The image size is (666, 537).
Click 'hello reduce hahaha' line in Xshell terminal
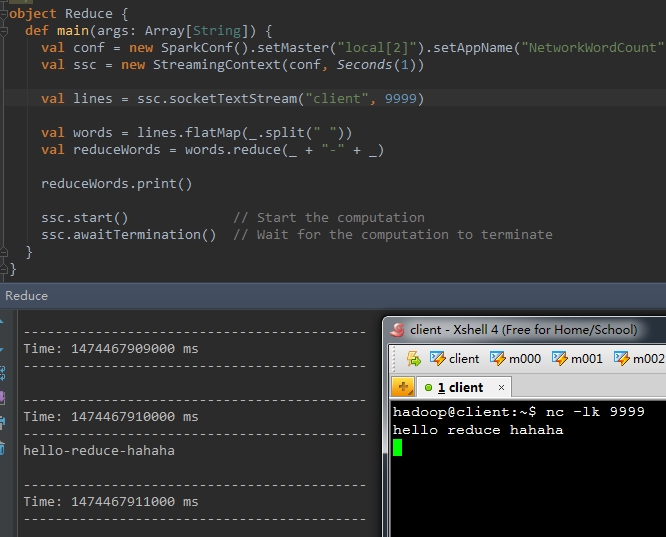click(x=478, y=430)
